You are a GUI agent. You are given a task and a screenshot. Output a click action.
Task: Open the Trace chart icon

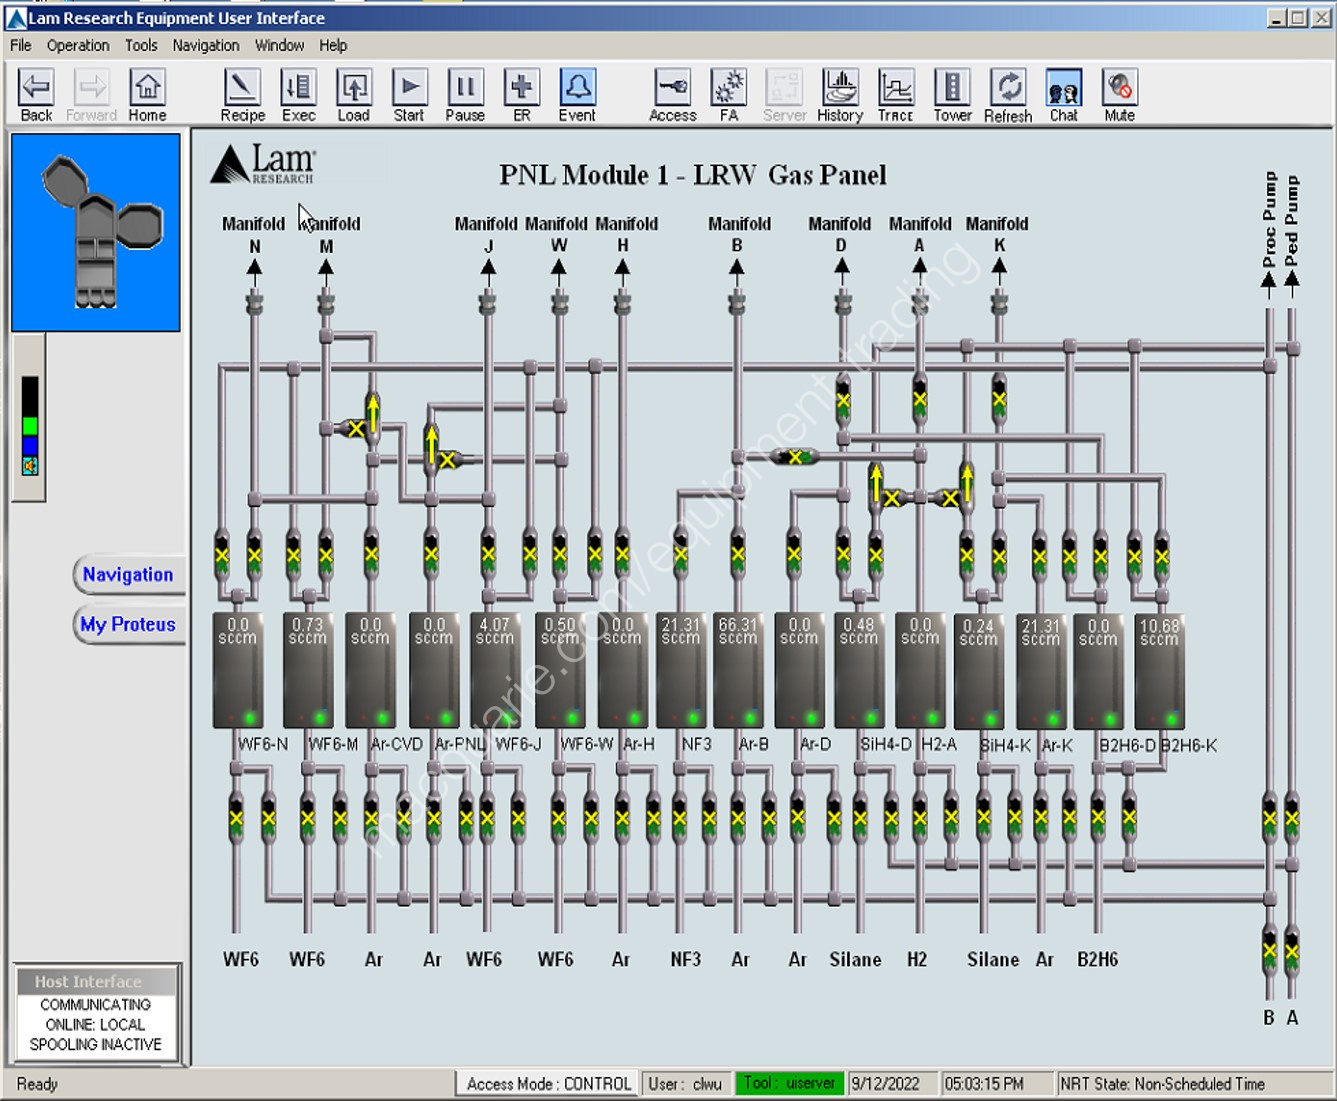tap(895, 95)
